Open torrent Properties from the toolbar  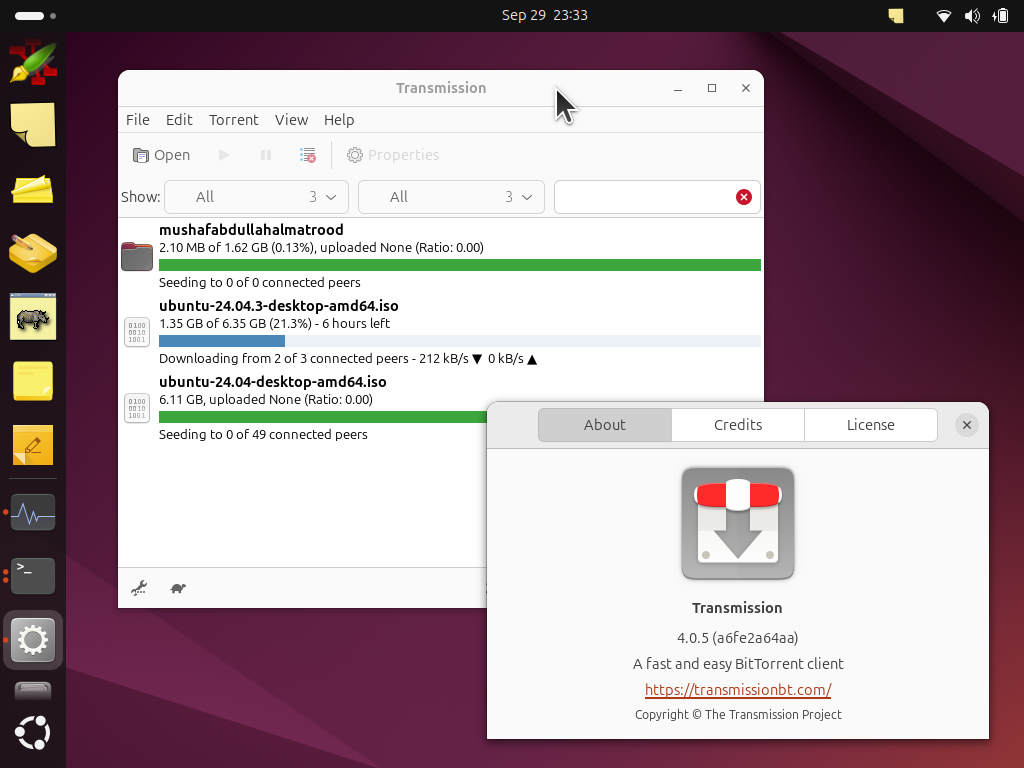[392, 155]
